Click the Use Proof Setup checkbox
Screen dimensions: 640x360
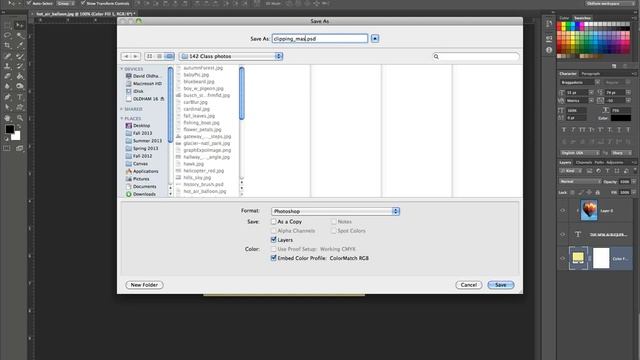pyautogui.click(x=273, y=249)
